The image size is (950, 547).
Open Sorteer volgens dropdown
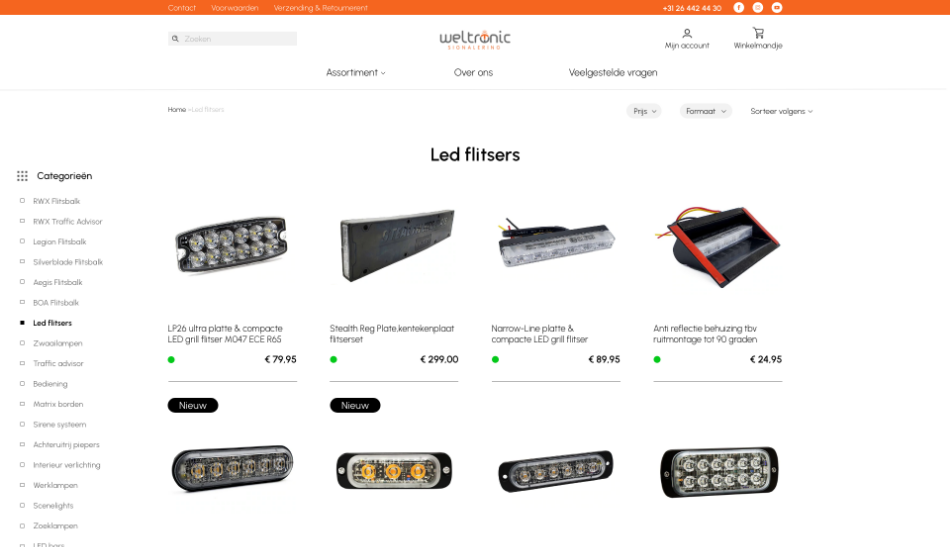point(782,111)
